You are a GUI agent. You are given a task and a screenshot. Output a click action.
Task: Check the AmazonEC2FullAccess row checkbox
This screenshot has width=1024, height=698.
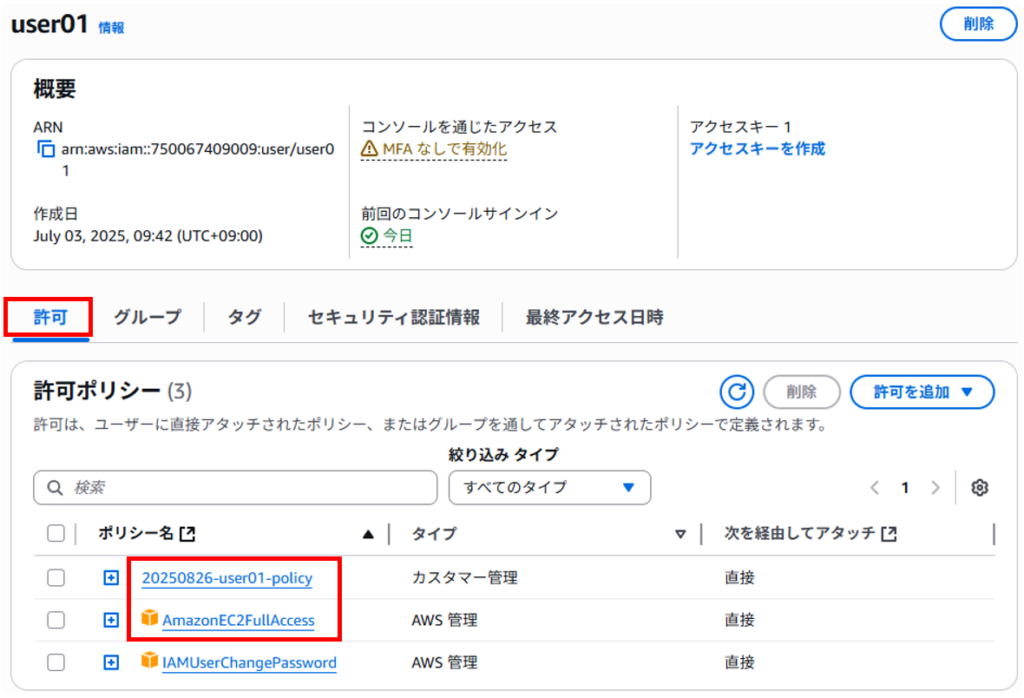pos(56,620)
